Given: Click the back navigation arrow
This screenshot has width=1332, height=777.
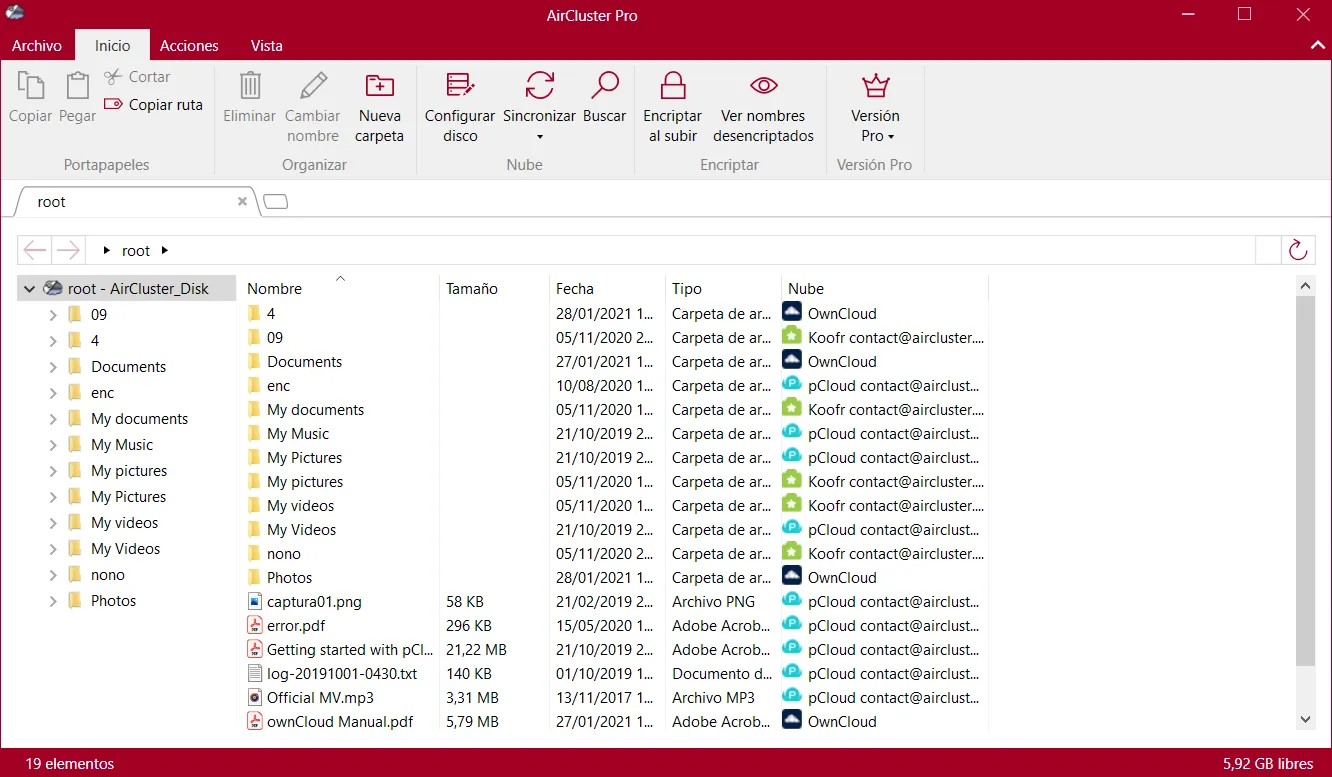Looking at the screenshot, I should [35, 250].
